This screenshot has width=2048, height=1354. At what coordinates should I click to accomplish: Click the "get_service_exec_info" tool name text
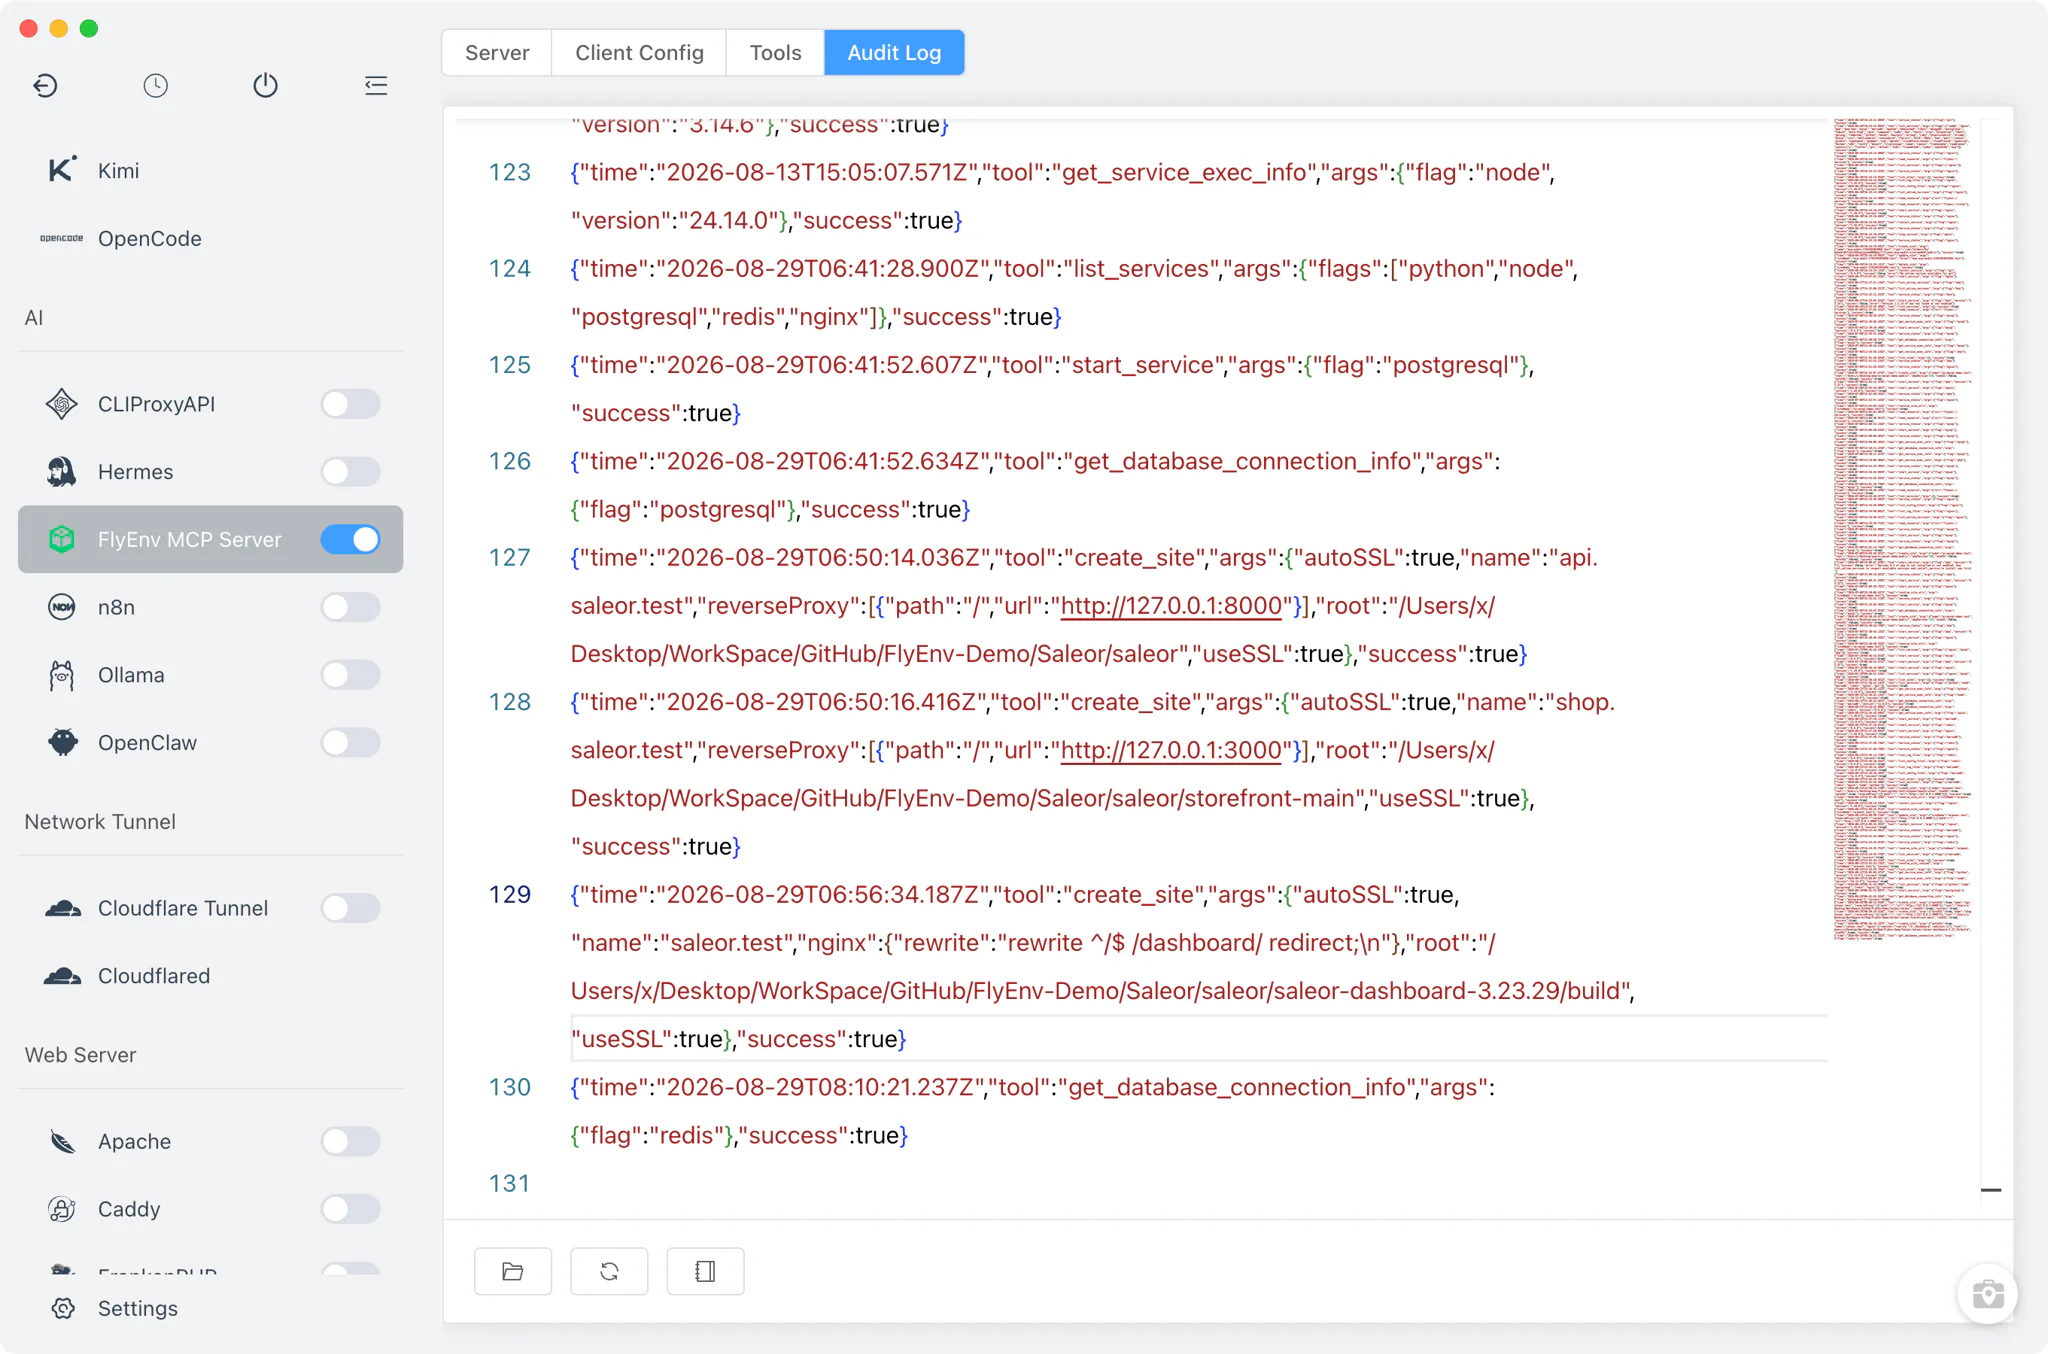[x=1185, y=172]
